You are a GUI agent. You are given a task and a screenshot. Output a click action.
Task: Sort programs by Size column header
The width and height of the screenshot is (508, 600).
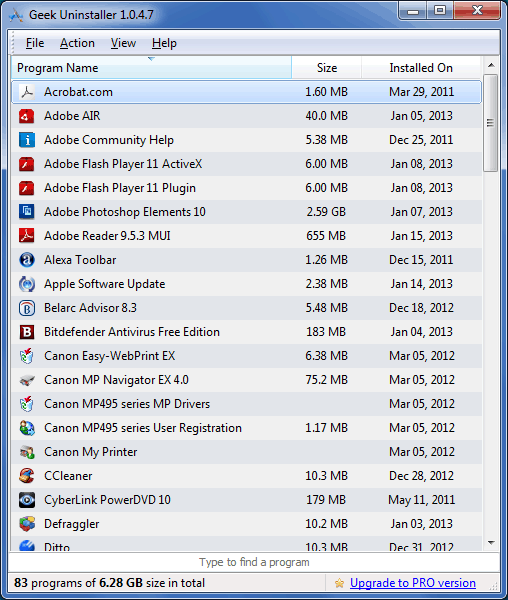pos(327,68)
